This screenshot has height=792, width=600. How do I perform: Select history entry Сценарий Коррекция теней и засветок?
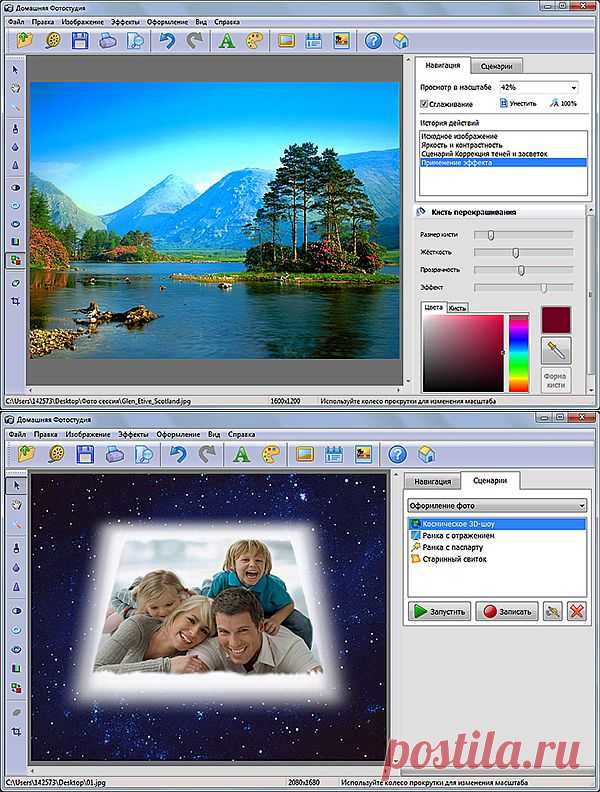(x=504, y=154)
